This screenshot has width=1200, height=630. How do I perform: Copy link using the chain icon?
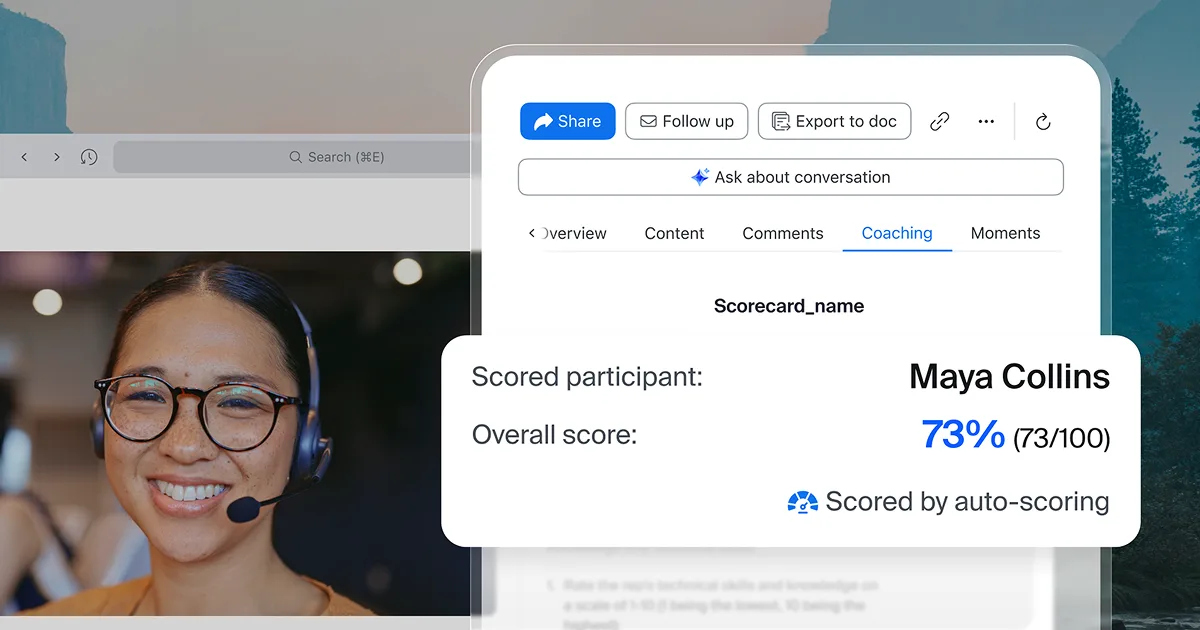(x=940, y=122)
